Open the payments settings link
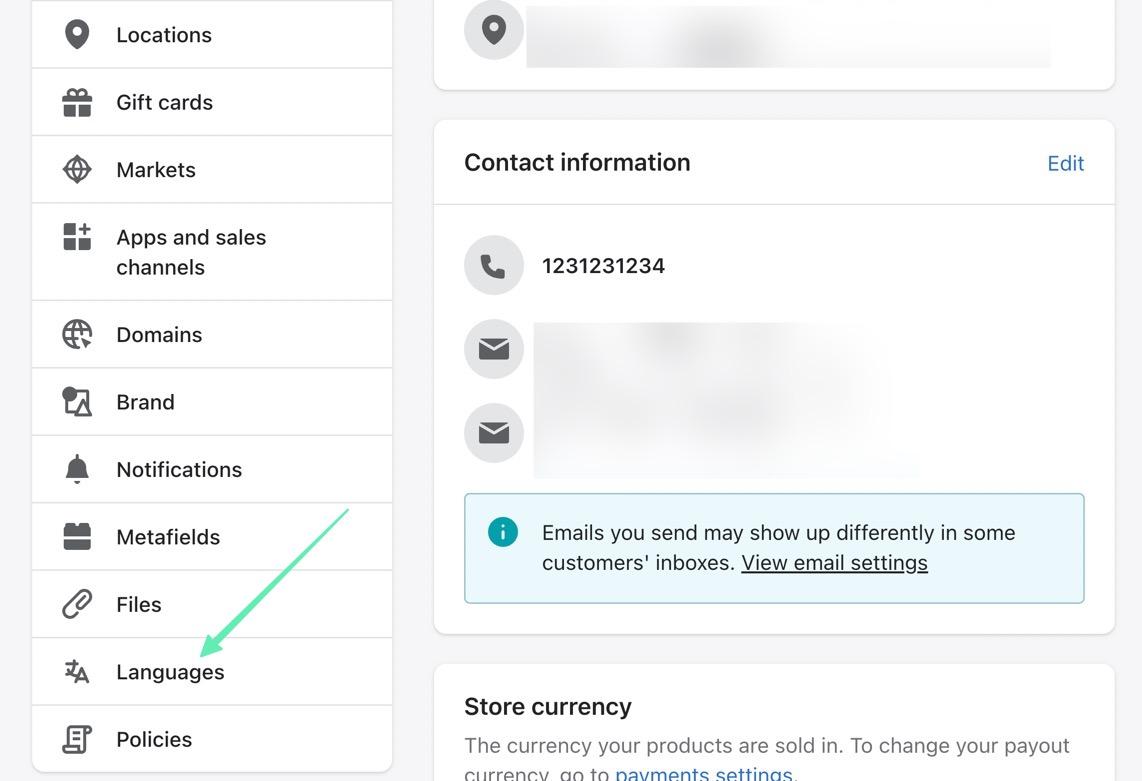Image resolution: width=1142 pixels, height=781 pixels. pyautogui.click(x=703, y=773)
